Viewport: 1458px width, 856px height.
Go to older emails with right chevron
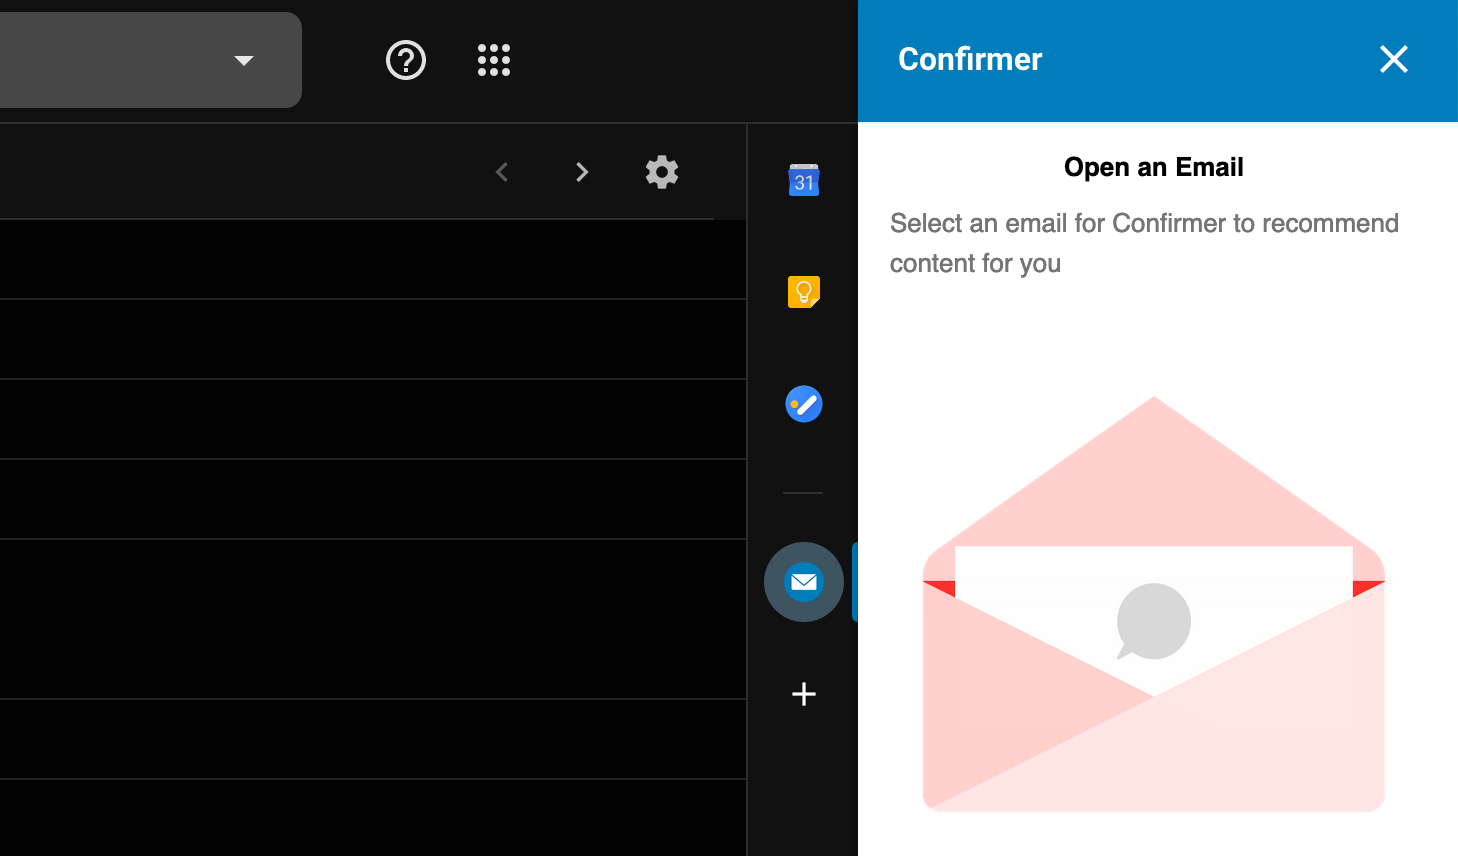click(582, 172)
